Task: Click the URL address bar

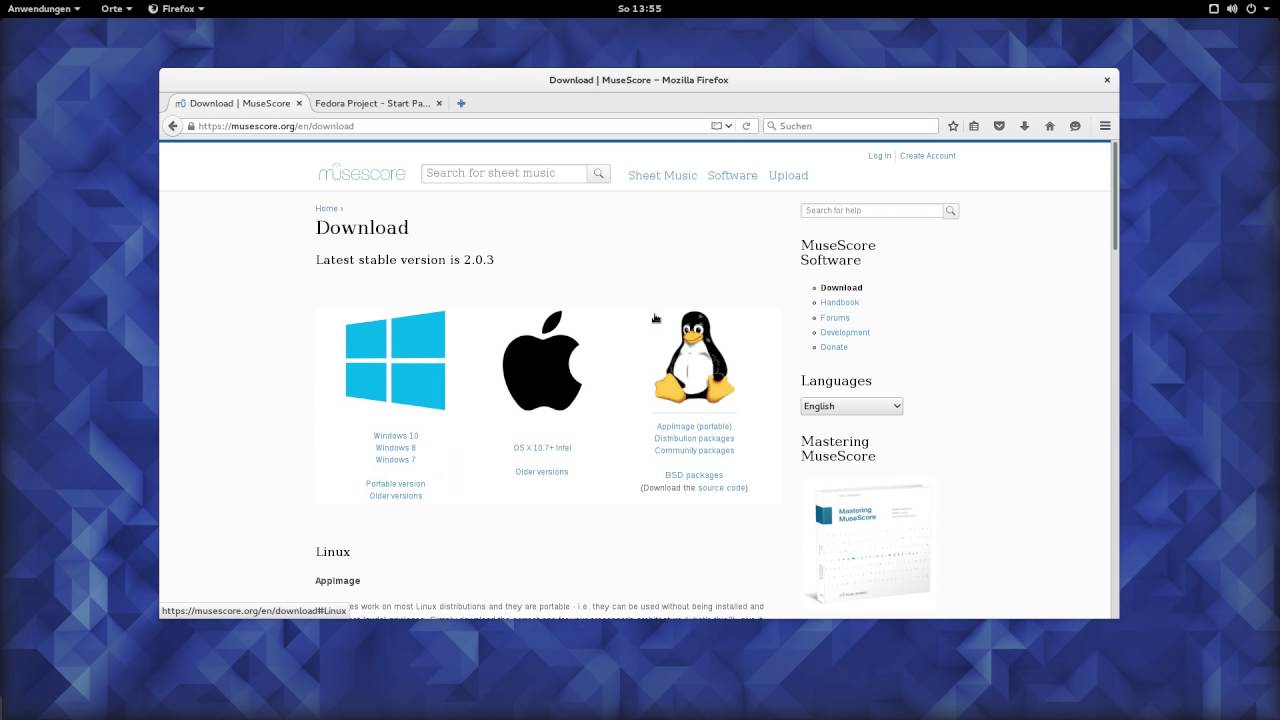Action: coord(450,126)
